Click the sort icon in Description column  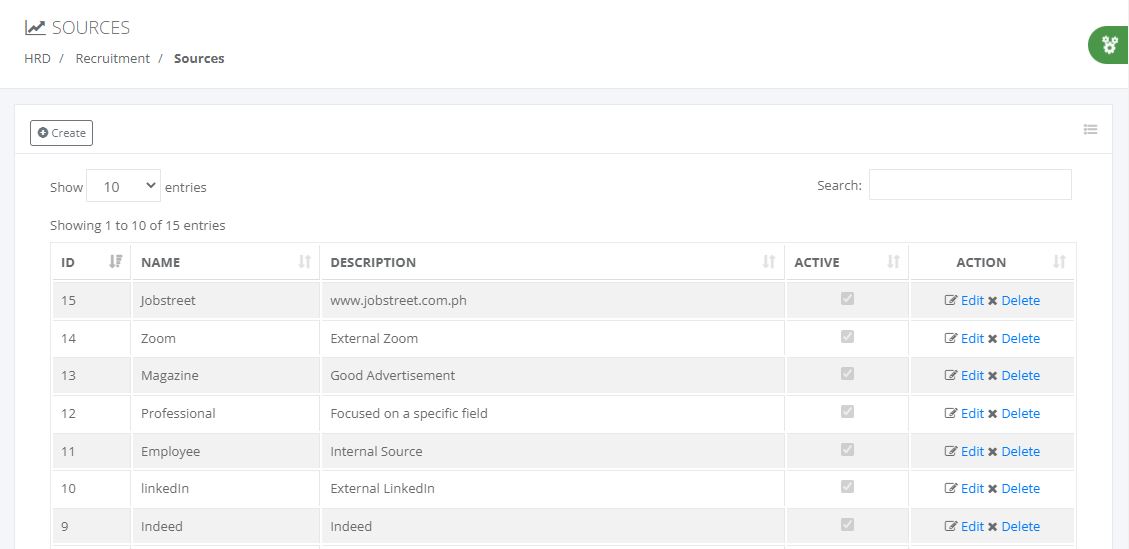point(768,262)
